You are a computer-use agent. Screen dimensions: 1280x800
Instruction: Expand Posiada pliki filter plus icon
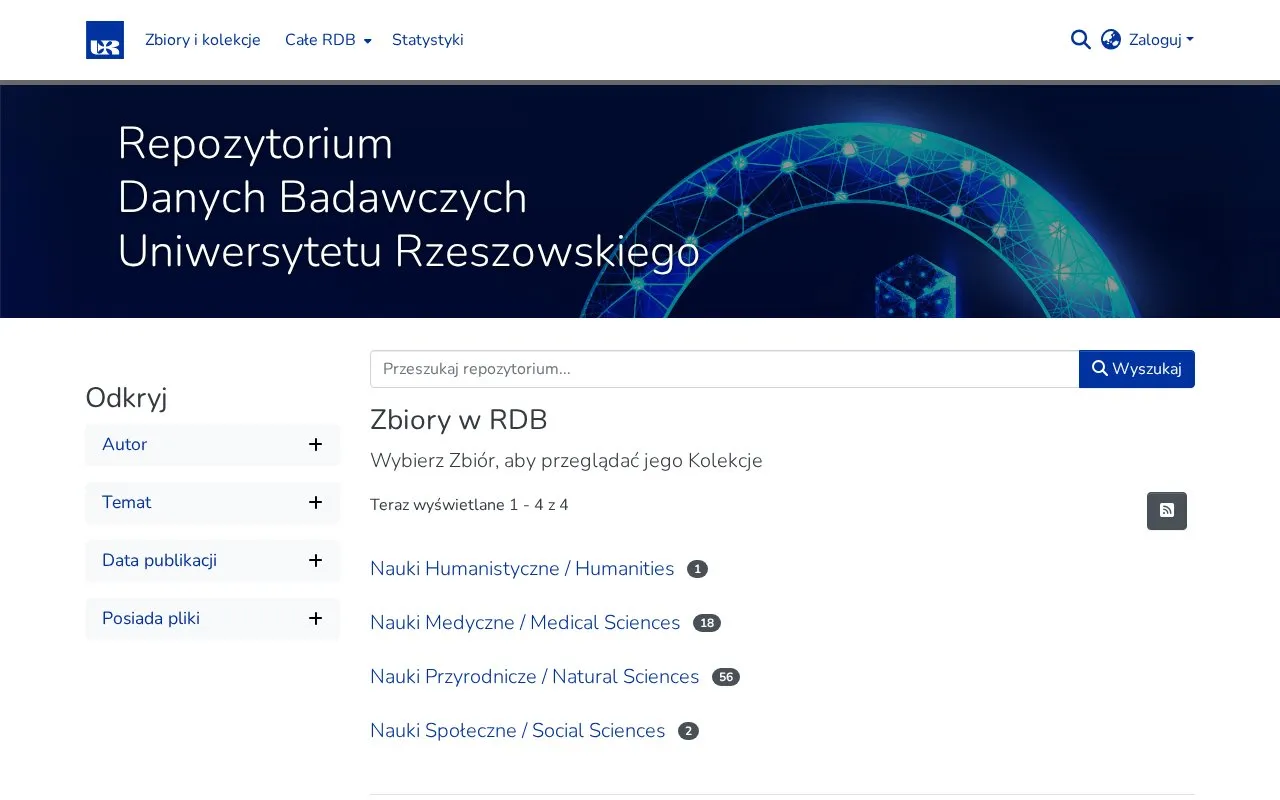(x=315, y=619)
